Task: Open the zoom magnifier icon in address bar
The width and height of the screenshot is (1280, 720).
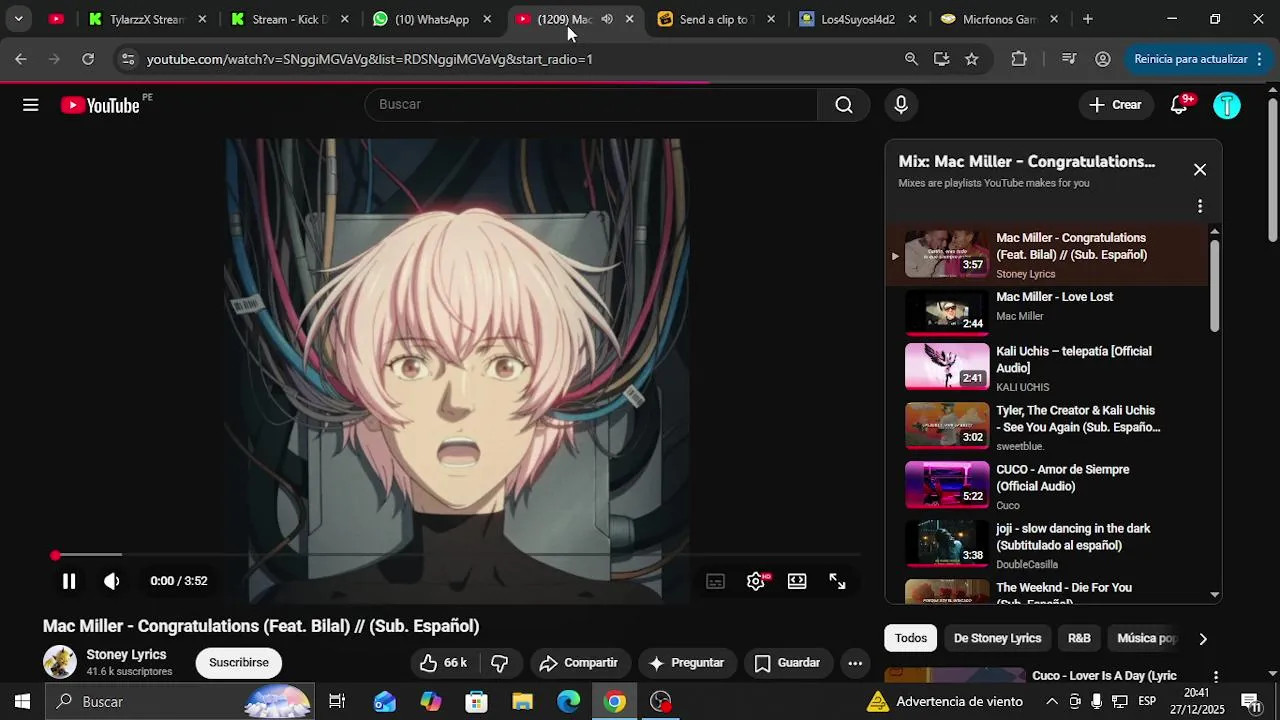Action: (x=911, y=59)
